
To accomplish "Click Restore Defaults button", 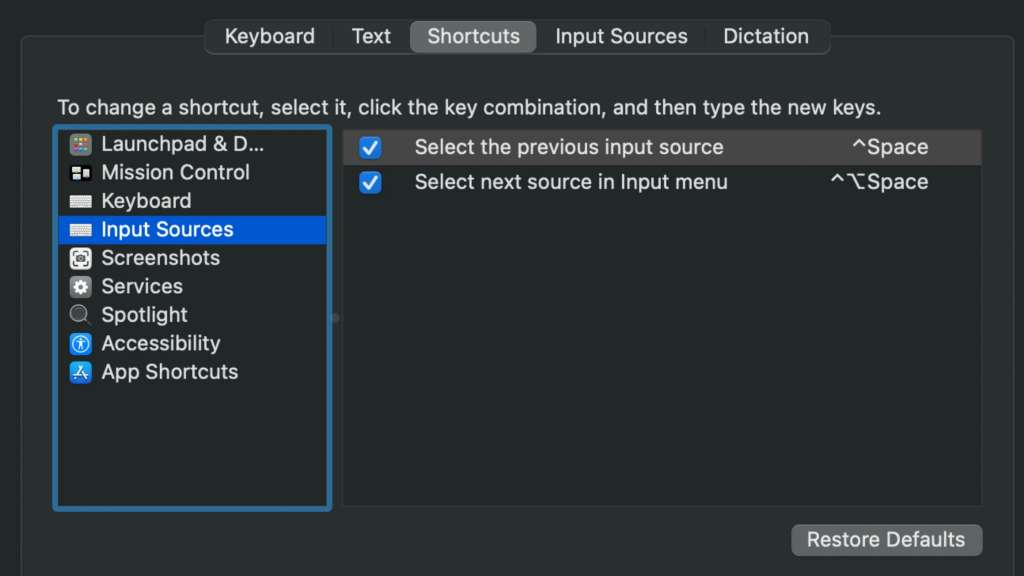I will click(886, 540).
